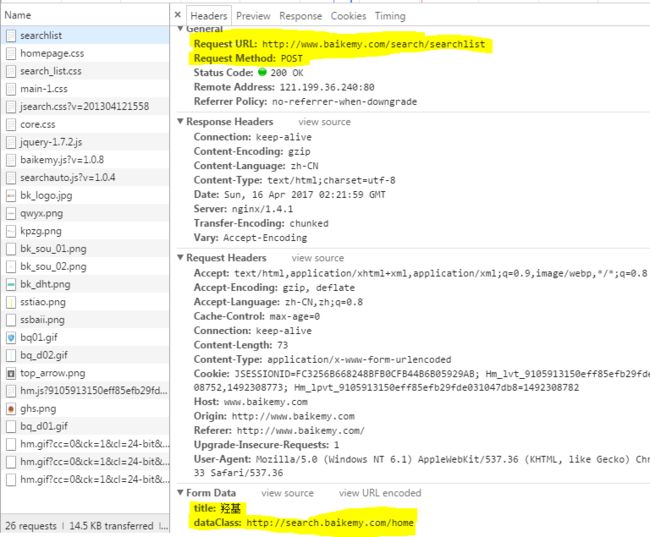Viewport: 650px width, 537px height.
Task: Click the bq01.gif image icon
Action: (x=11, y=338)
